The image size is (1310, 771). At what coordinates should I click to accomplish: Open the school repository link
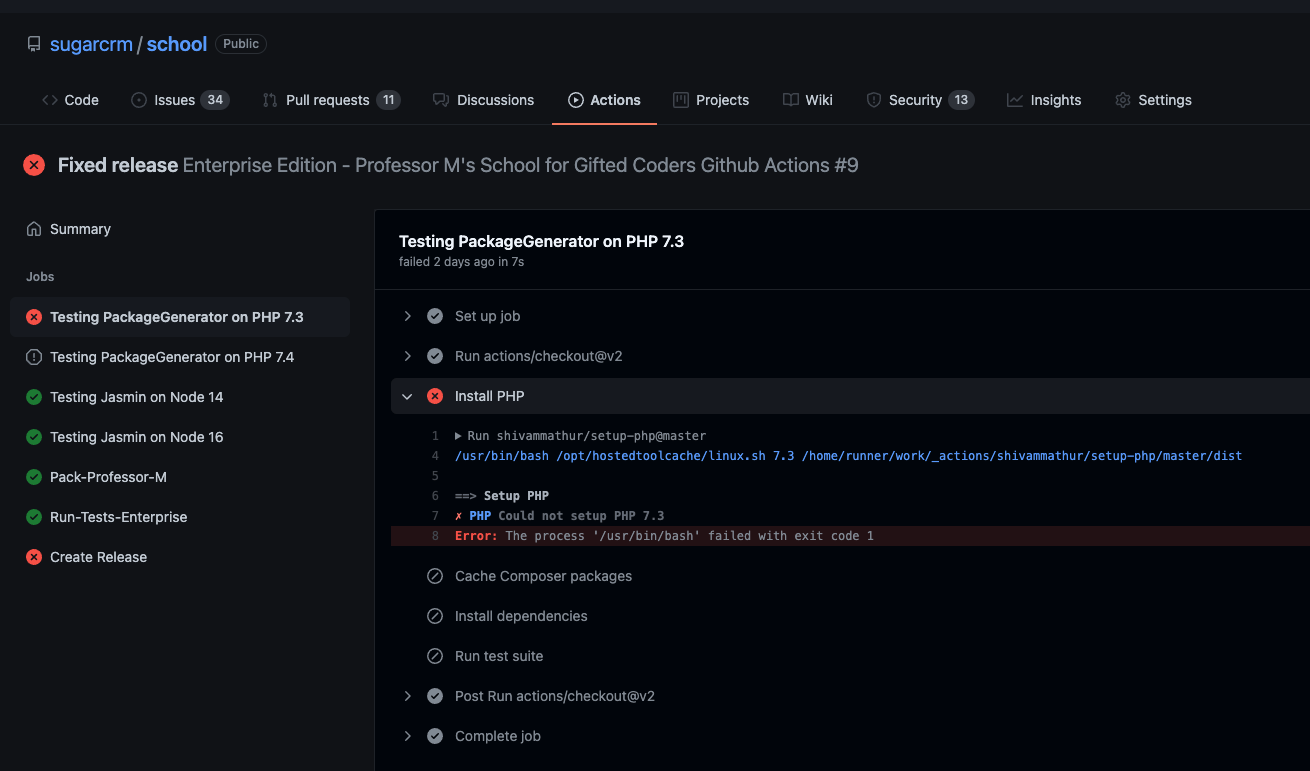point(177,44)
